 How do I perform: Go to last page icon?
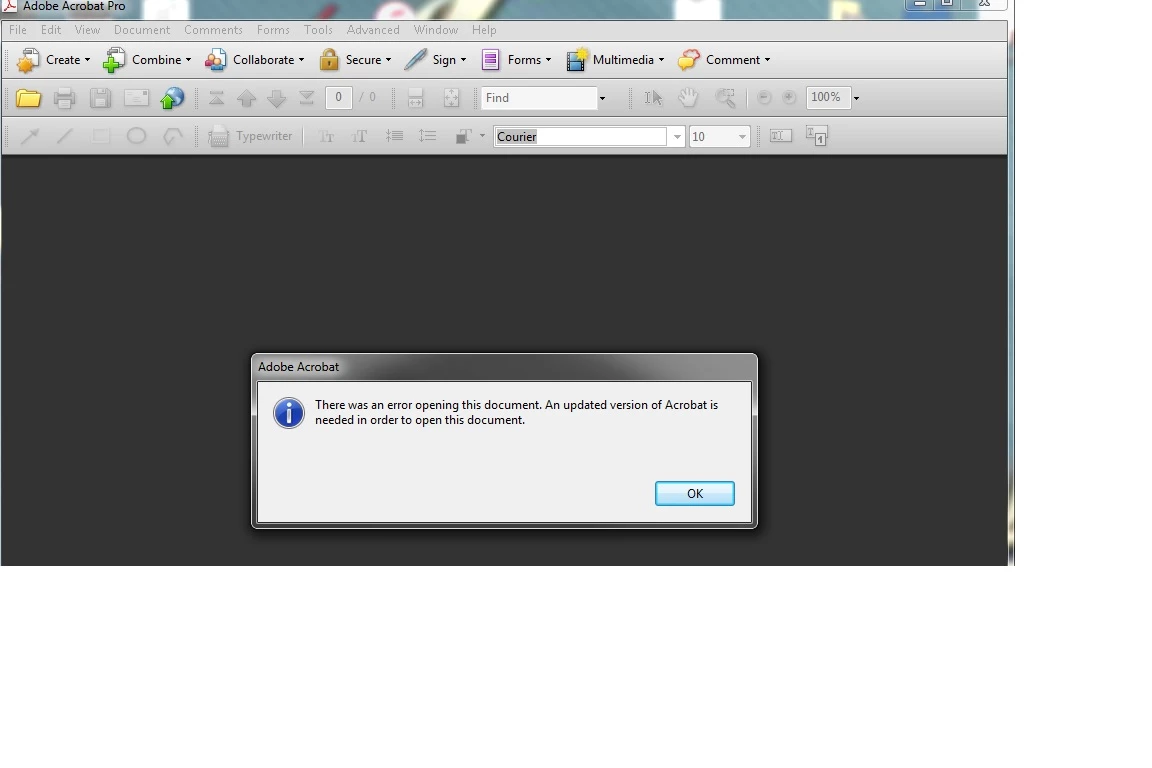306,98
